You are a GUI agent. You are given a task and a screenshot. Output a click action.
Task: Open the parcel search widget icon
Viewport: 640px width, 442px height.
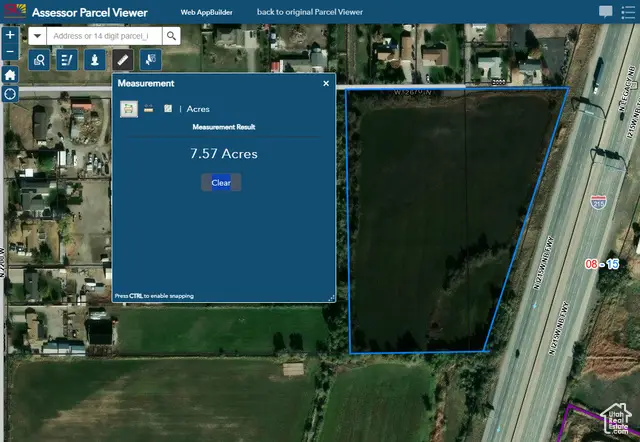coord(40,60)
